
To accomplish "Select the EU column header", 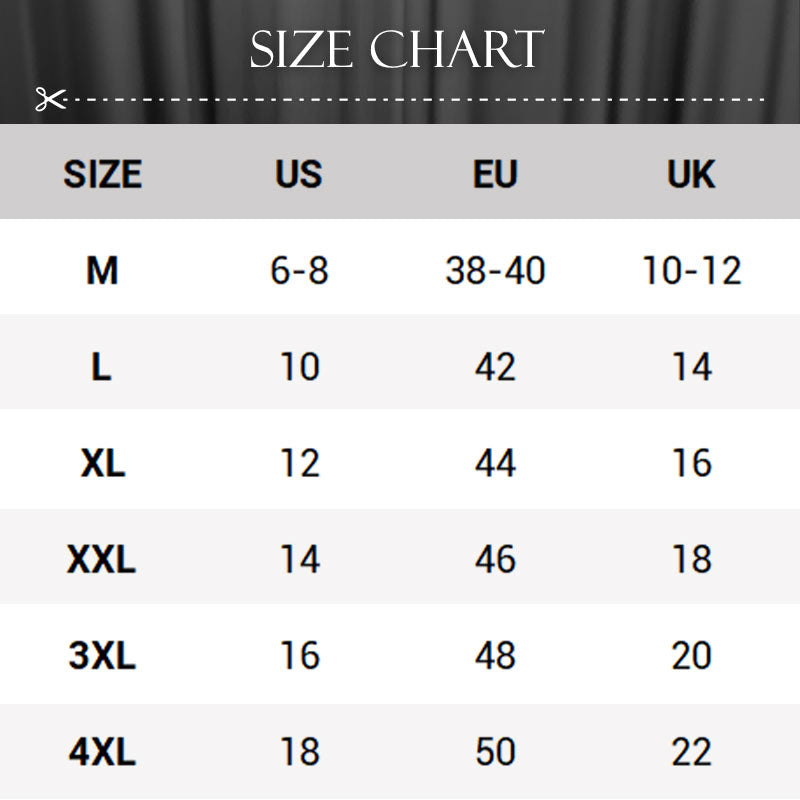I will (x=495, y=174).
